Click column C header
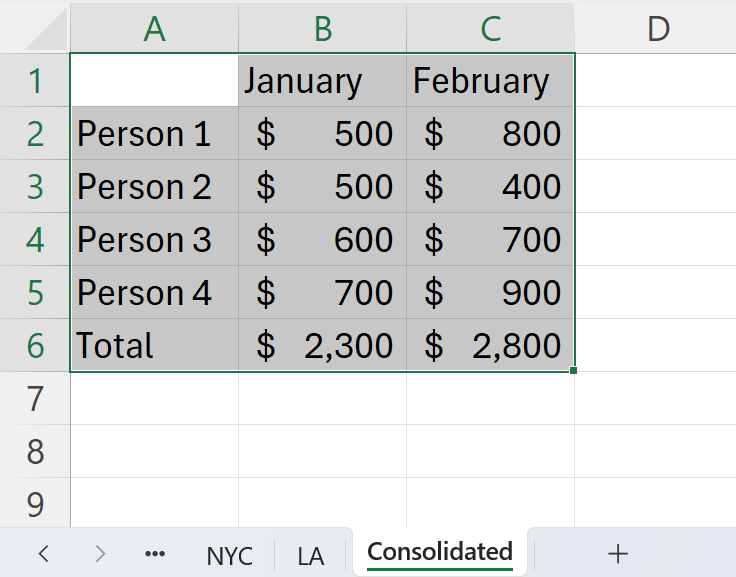The image size is (736, 577). 490,29
